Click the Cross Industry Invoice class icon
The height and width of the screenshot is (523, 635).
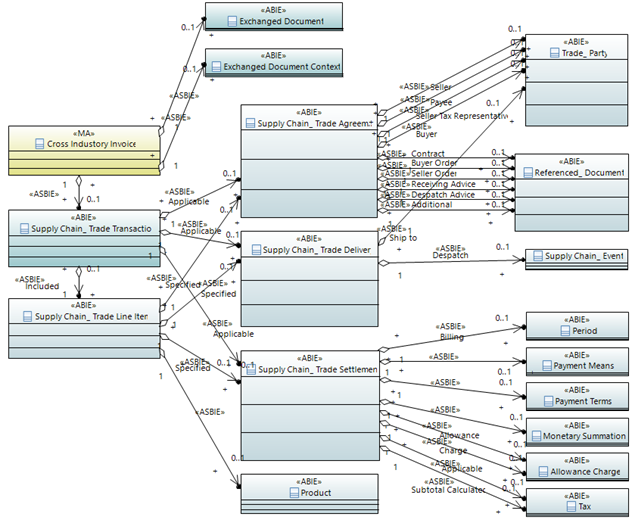tap(39, 144)
